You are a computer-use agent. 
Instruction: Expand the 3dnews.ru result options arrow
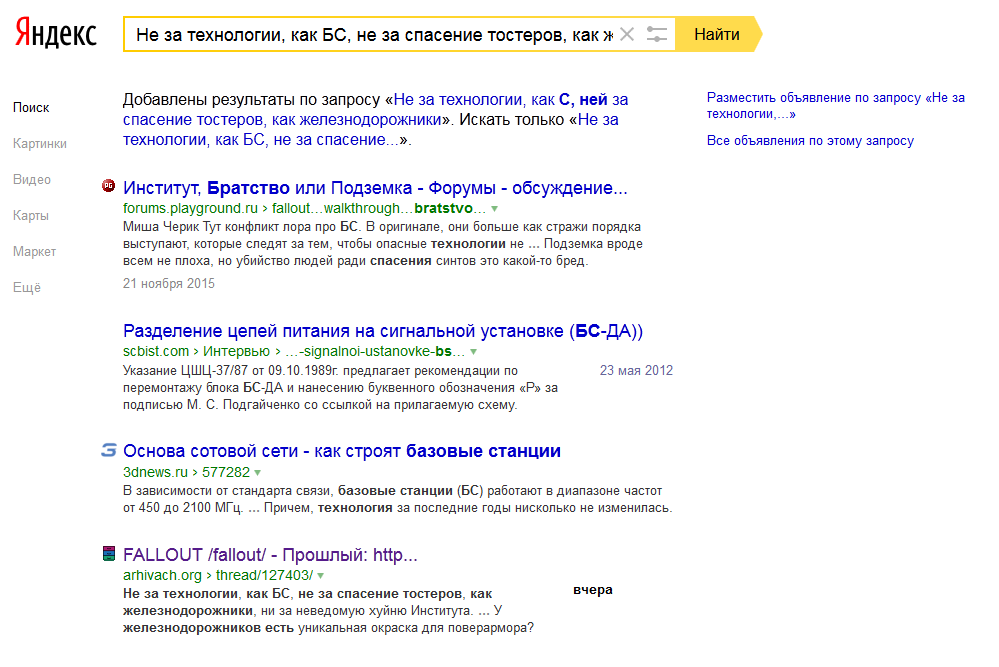pos(258,472)
